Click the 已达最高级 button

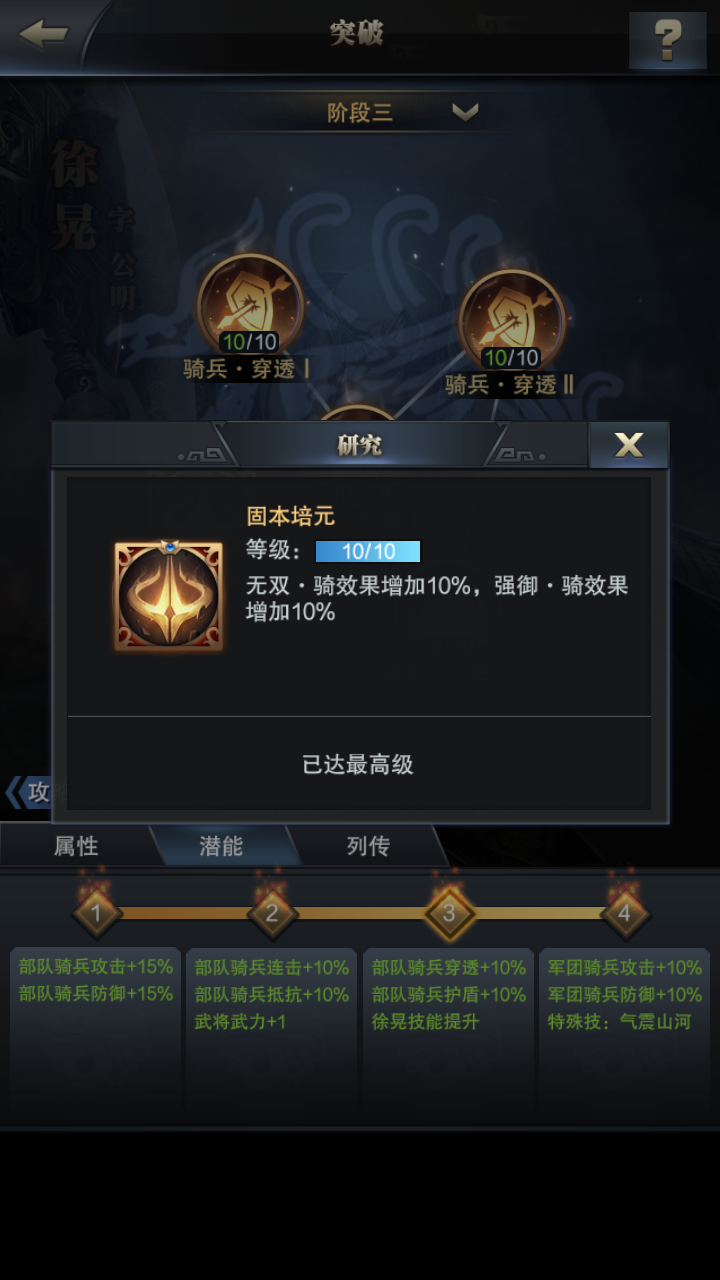point(358,765)
